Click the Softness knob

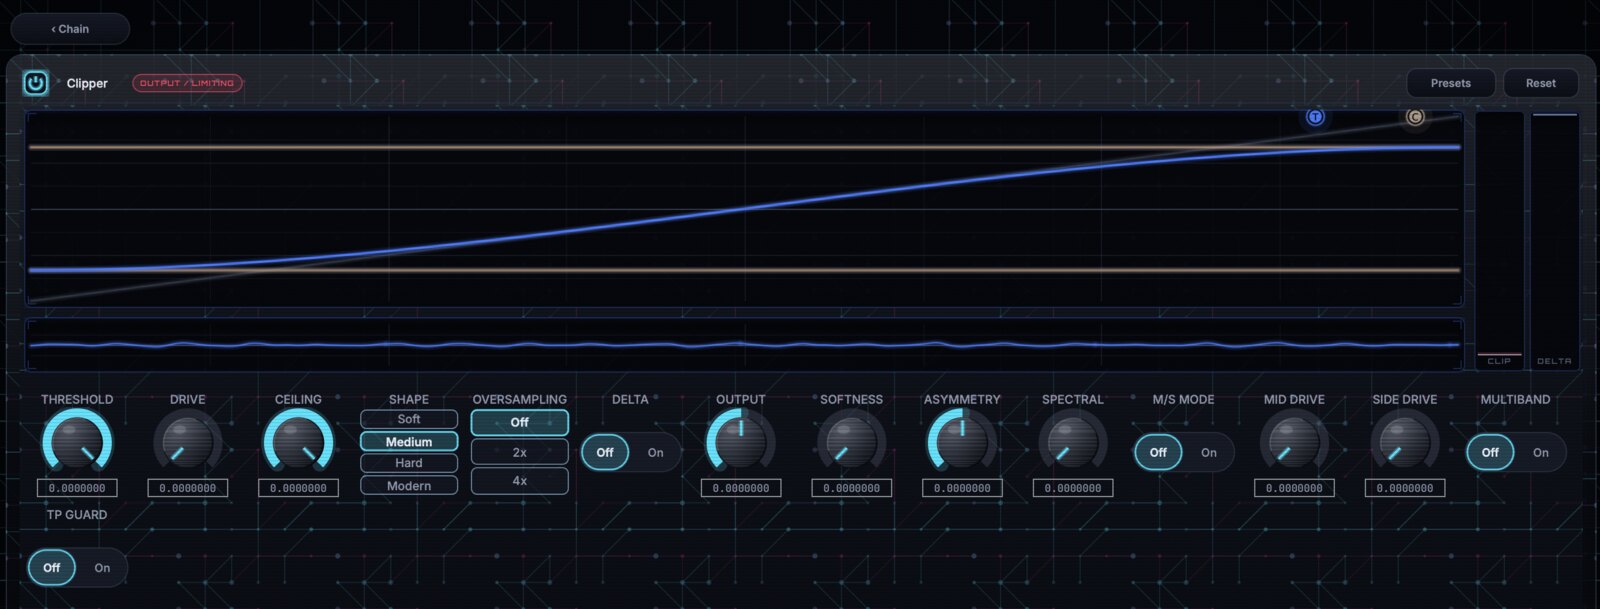851,441
